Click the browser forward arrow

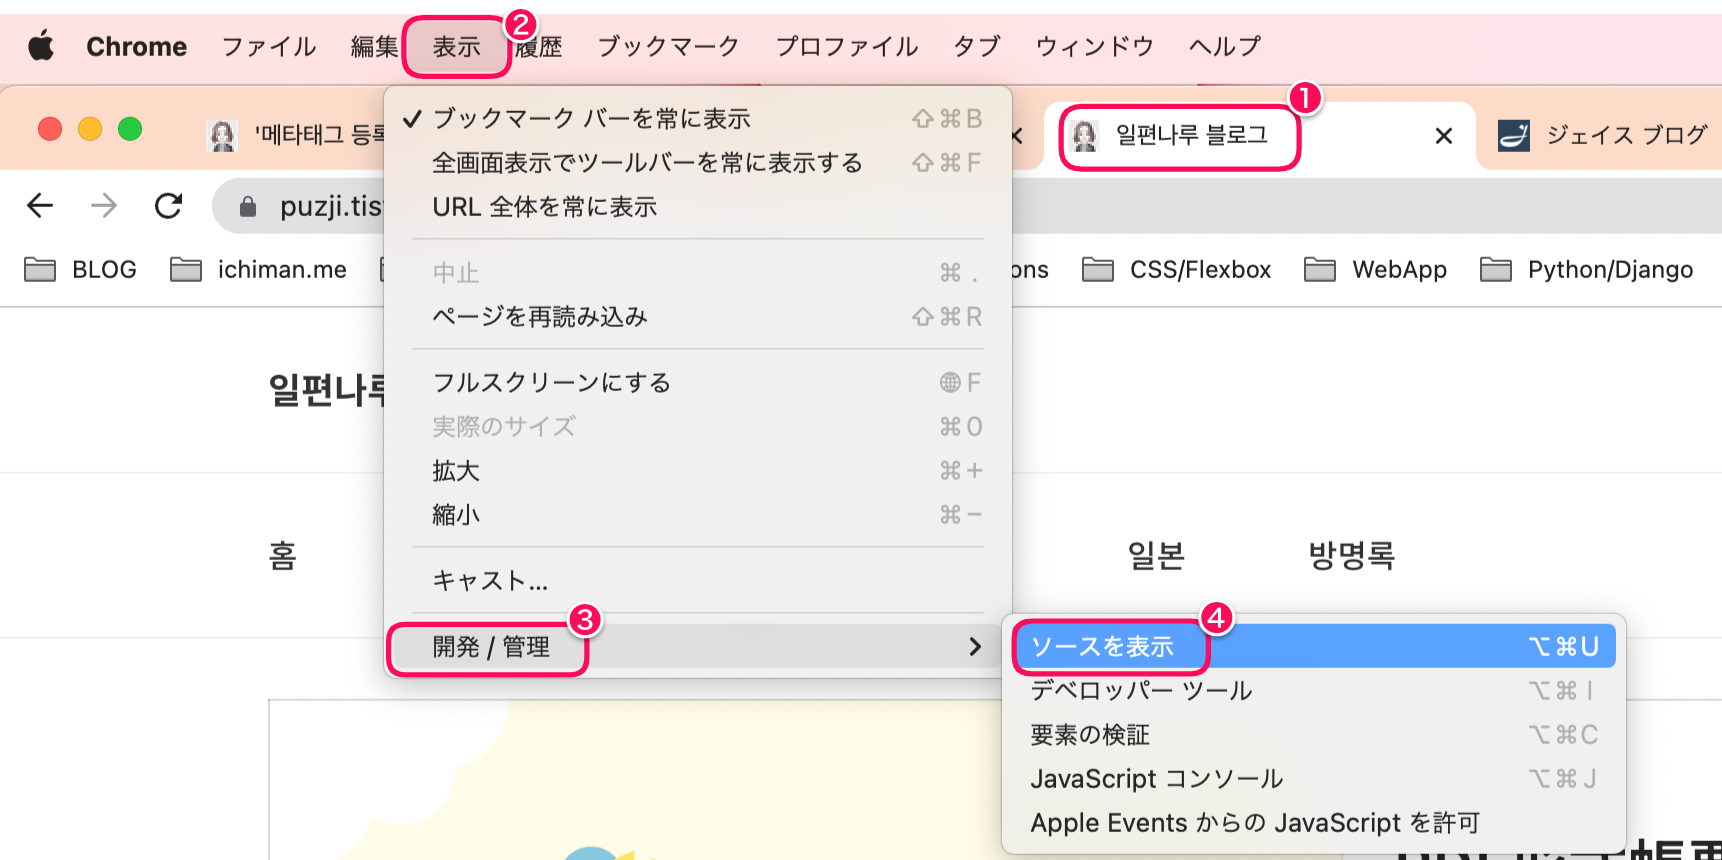[x=104, y=206]
